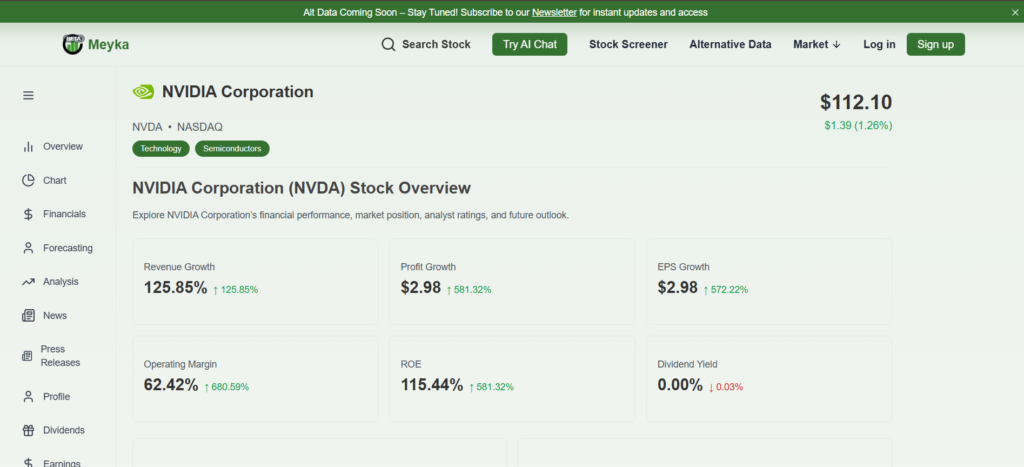Open the Stock Screener page

(x=628, y=44)
